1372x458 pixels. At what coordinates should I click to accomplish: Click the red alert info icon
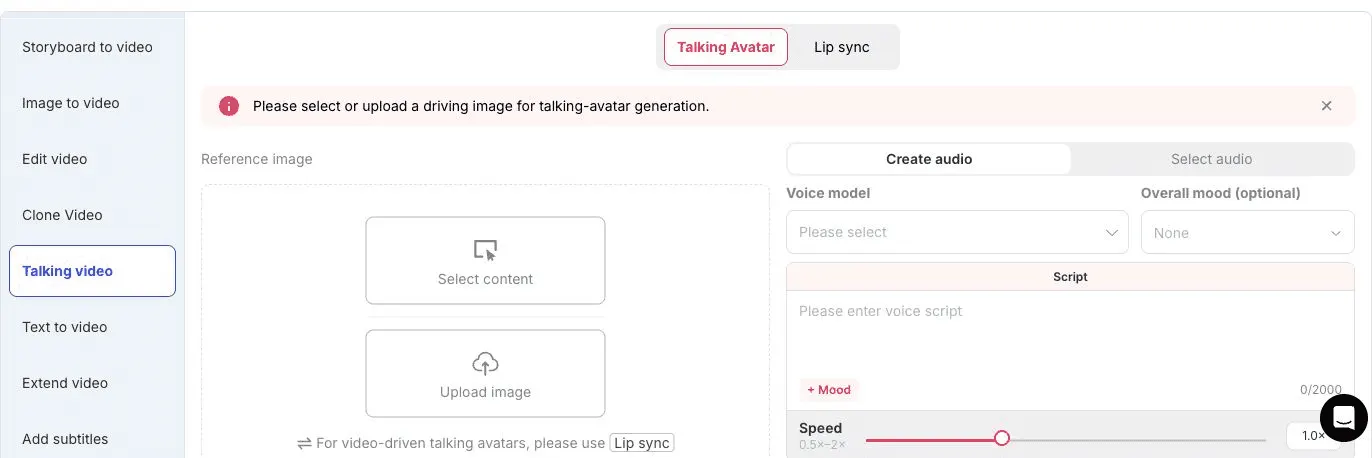(x=229, y=106)
